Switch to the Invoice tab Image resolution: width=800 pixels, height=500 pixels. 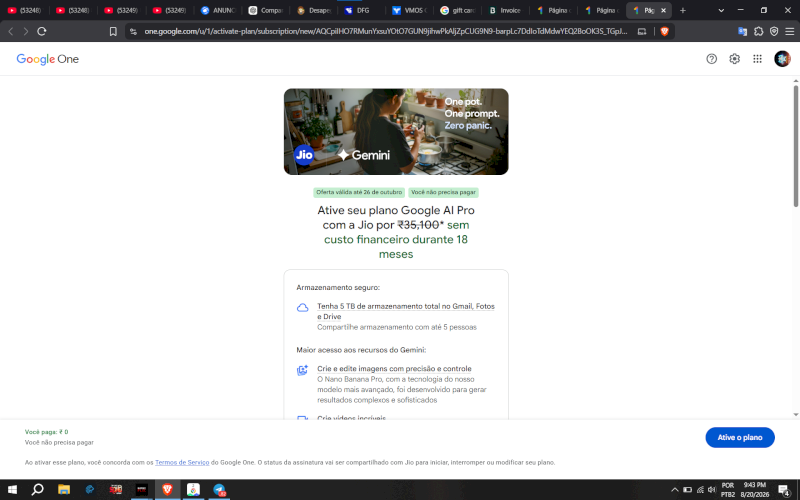(506, 10)
